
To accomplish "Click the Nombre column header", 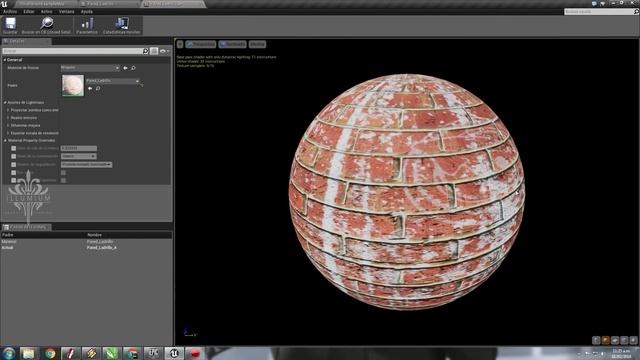I will 94,235.
